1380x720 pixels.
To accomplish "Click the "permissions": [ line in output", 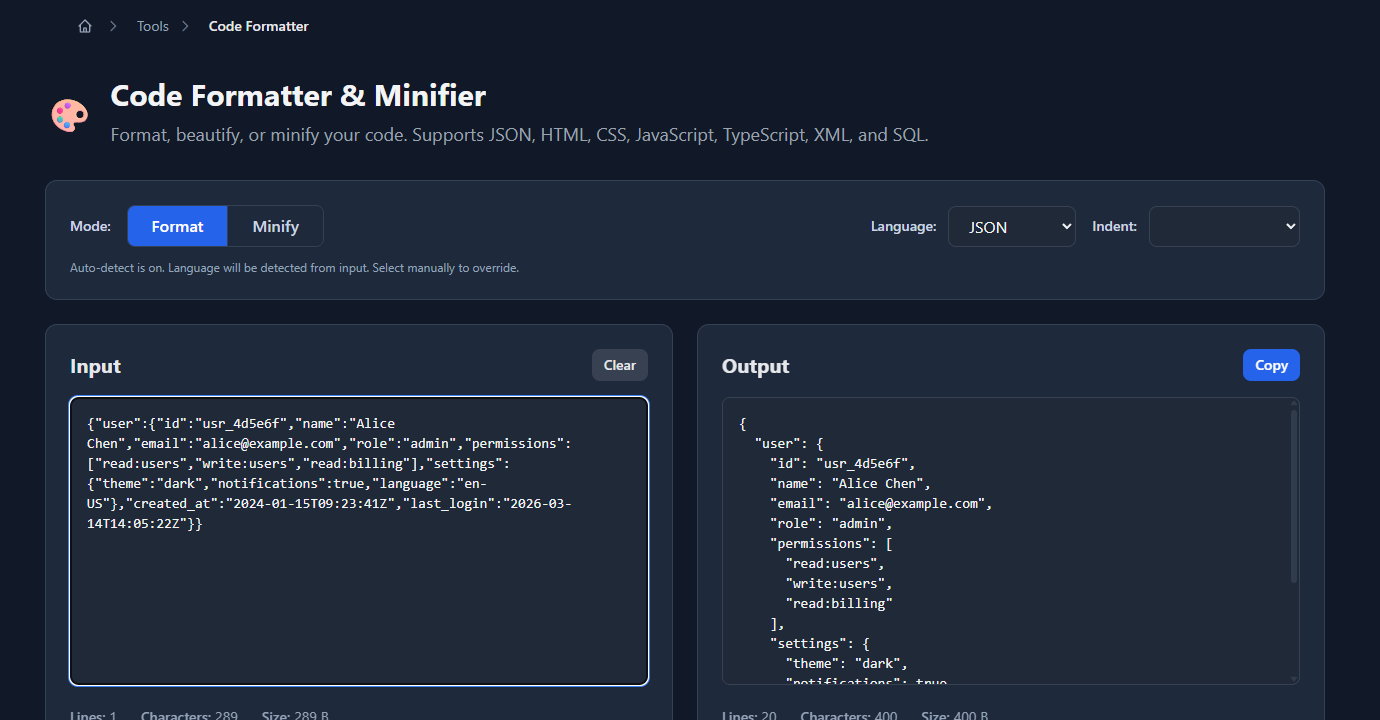I will [831, 543].
